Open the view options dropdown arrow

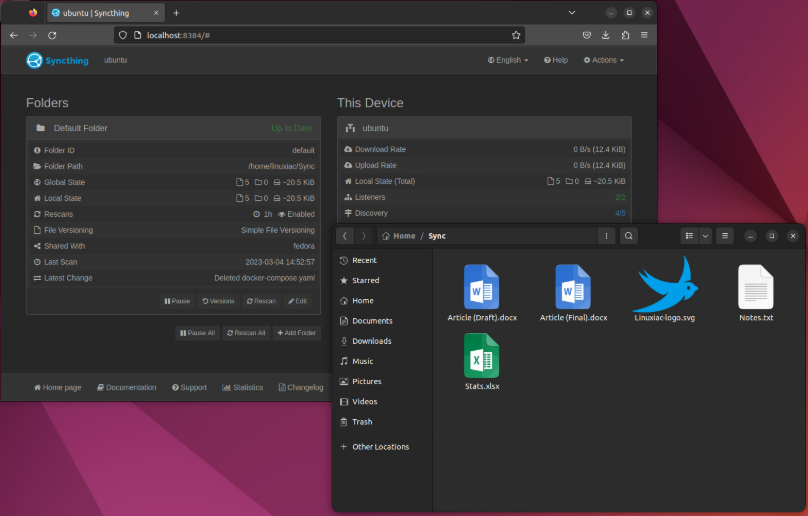pos(705,236)
